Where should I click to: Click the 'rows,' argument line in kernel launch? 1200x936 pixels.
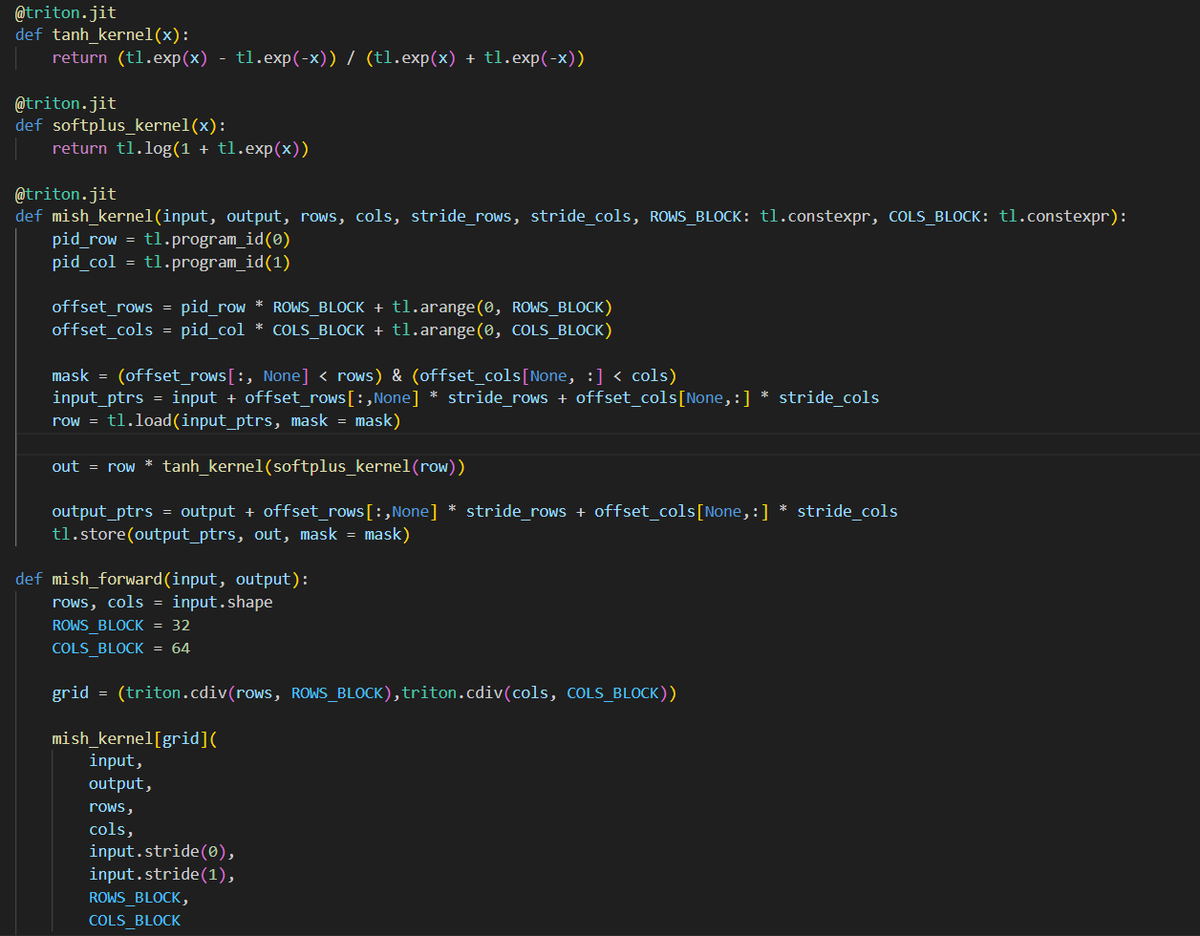coord(112,808)
